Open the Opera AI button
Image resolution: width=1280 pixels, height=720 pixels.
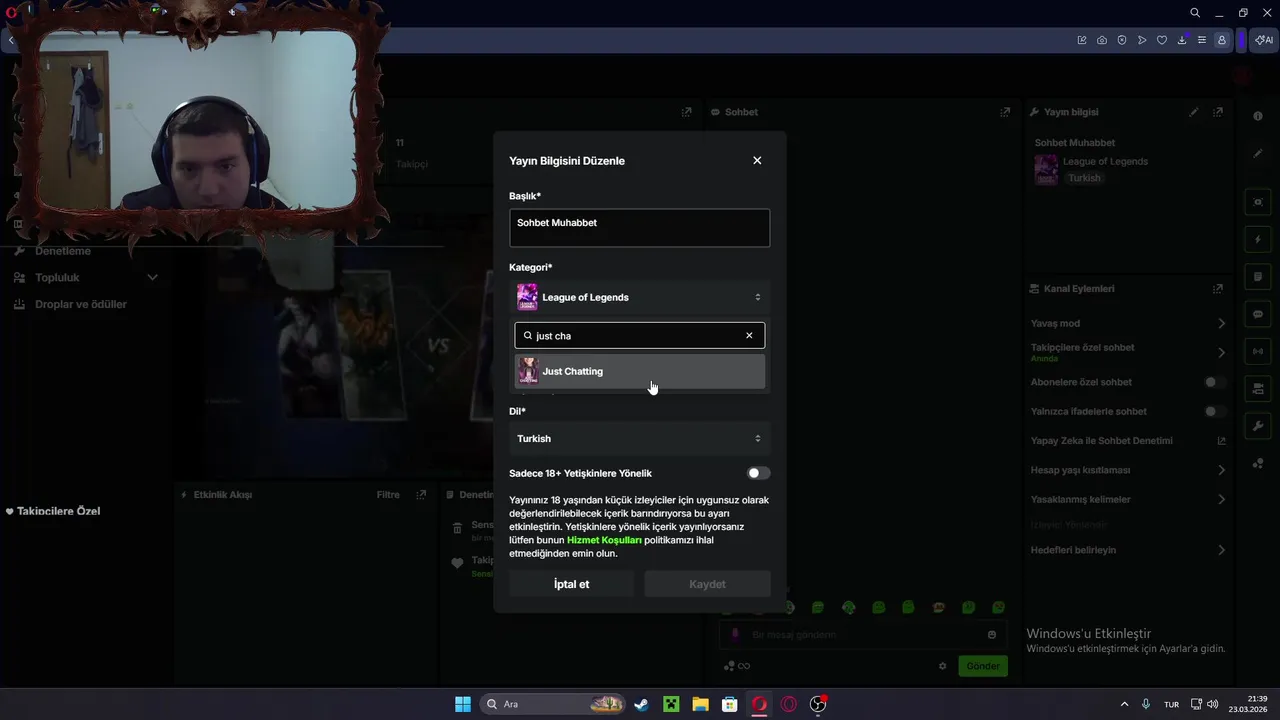point(1264,40)
